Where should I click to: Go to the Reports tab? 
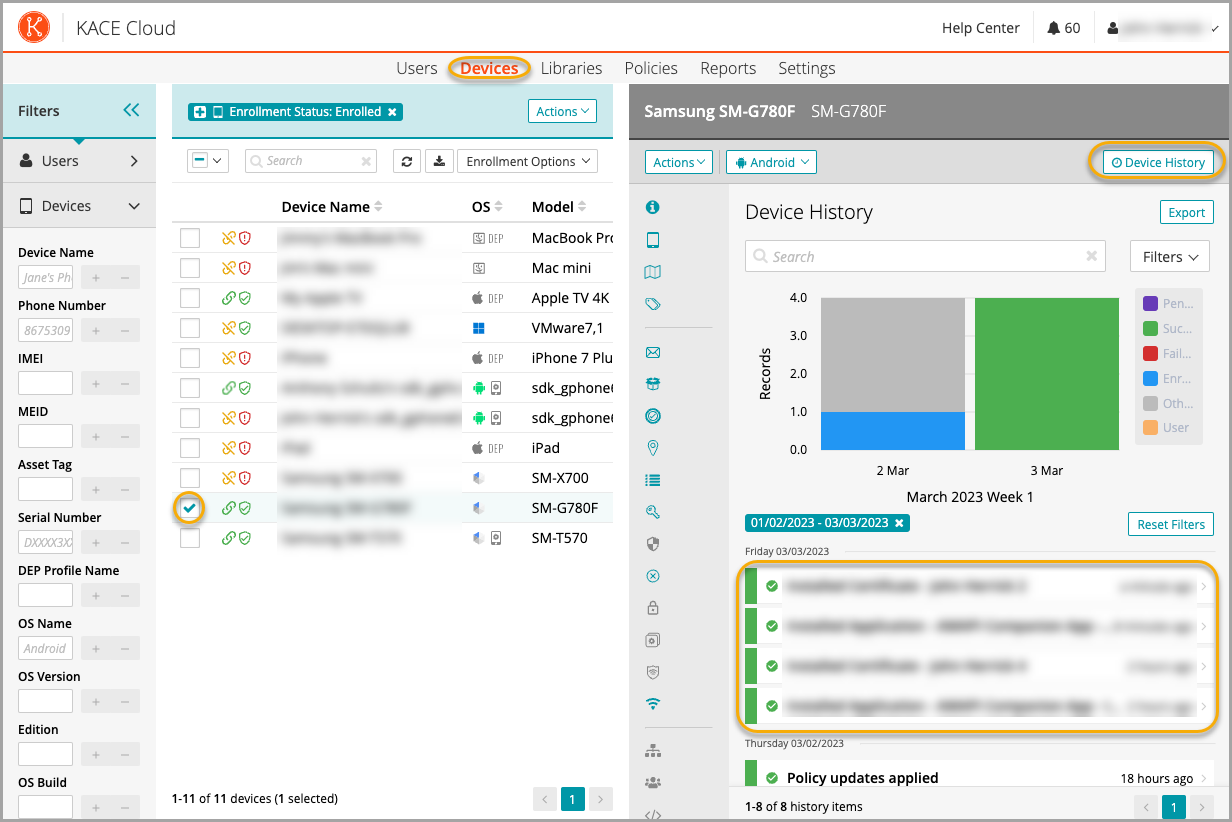(x=728, y=68)
